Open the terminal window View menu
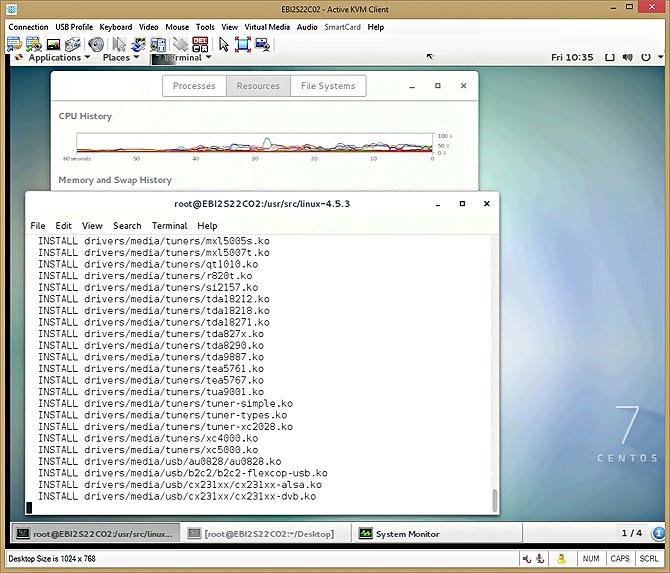The height and width of the screenshot is (573, 670). pyautogui.click(x=92, y=226)
